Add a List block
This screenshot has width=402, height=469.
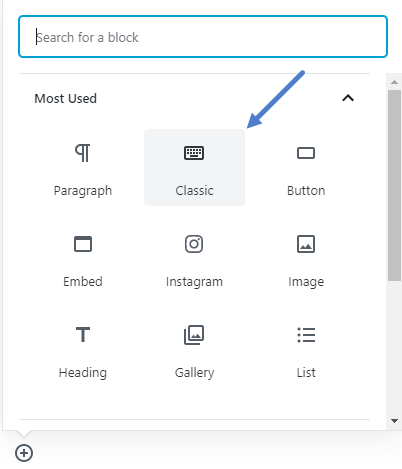click(306, 349)
